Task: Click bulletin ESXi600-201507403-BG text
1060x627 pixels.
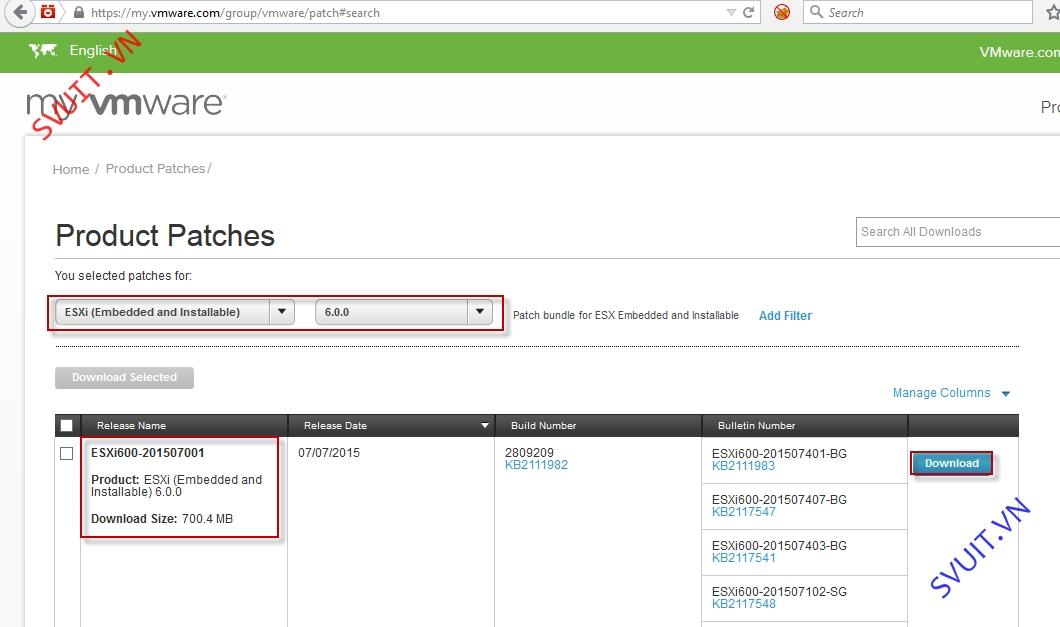Action: (779, 546)
